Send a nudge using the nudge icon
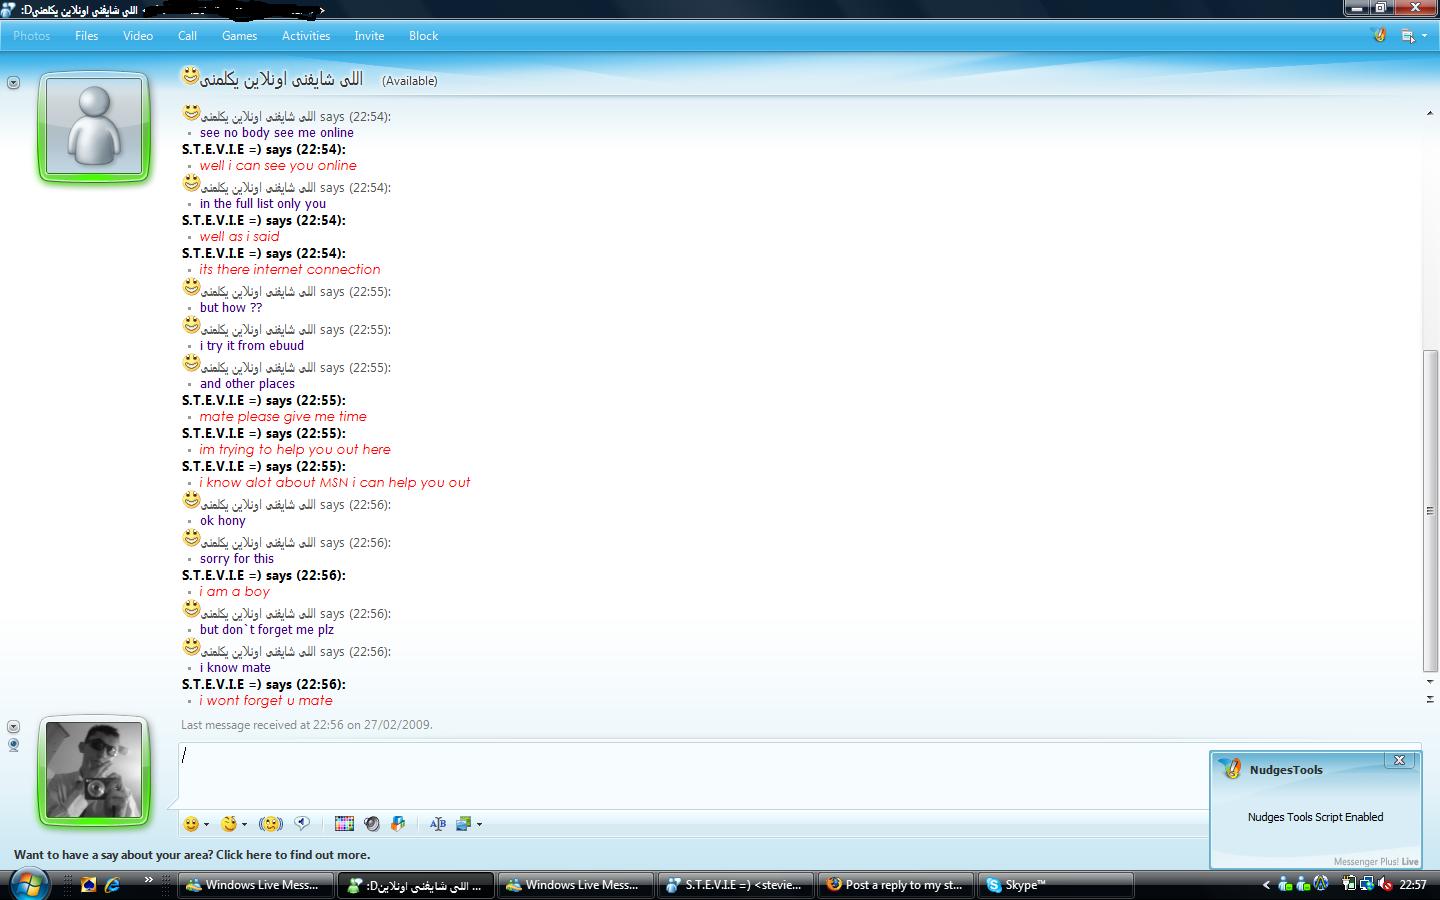The height and width of the screenshot is (900, 1440). coord(270,824)
